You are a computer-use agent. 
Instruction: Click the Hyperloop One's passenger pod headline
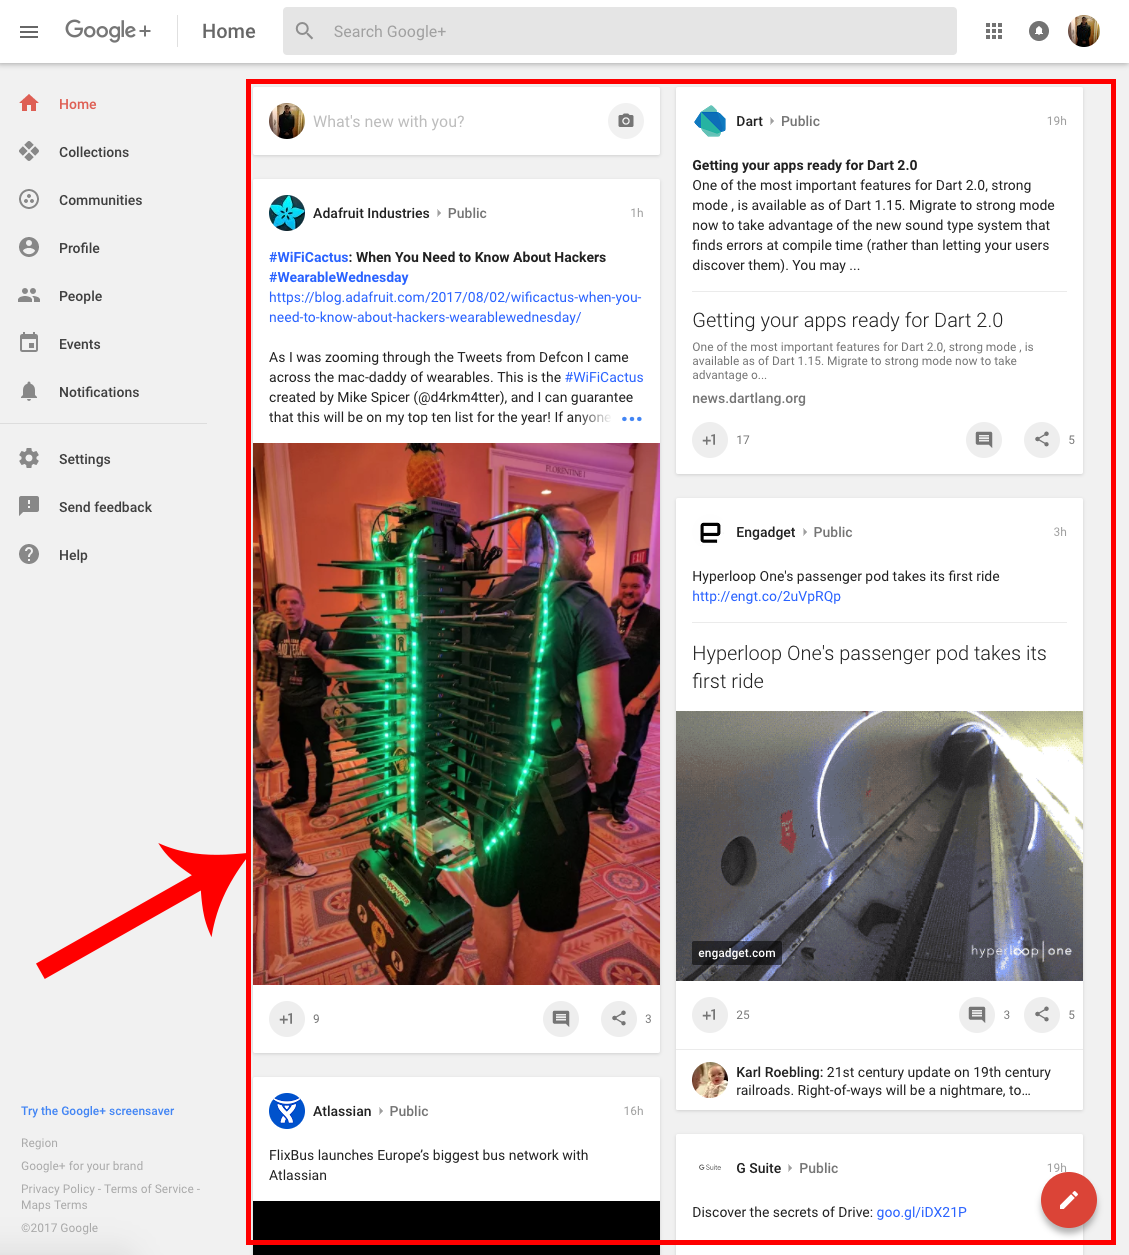coord(869,667)
